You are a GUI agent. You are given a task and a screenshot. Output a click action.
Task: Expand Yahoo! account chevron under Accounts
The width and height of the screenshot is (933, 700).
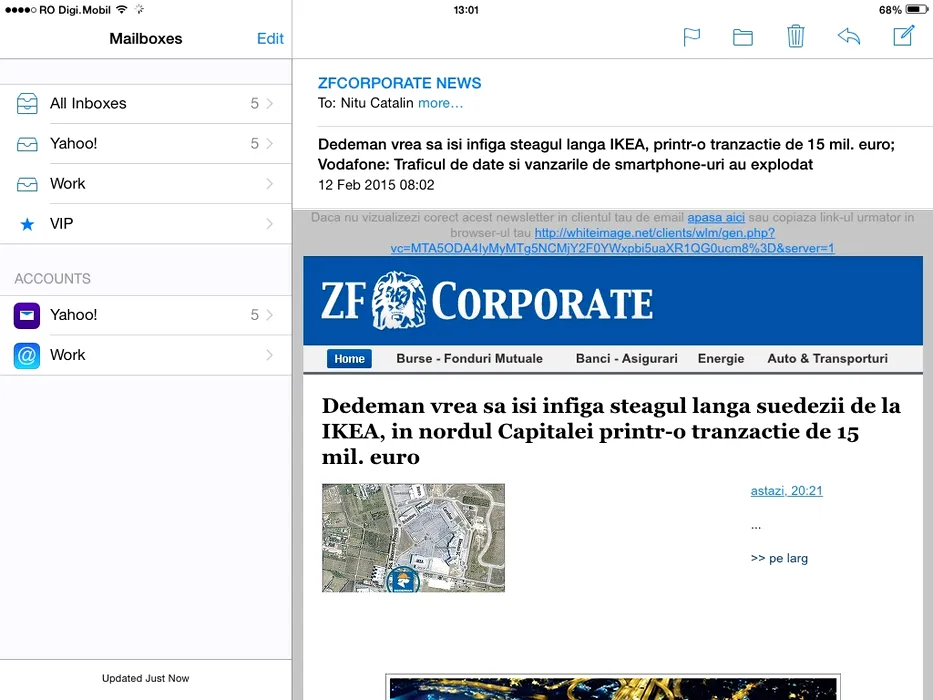[x=270, y=315]
